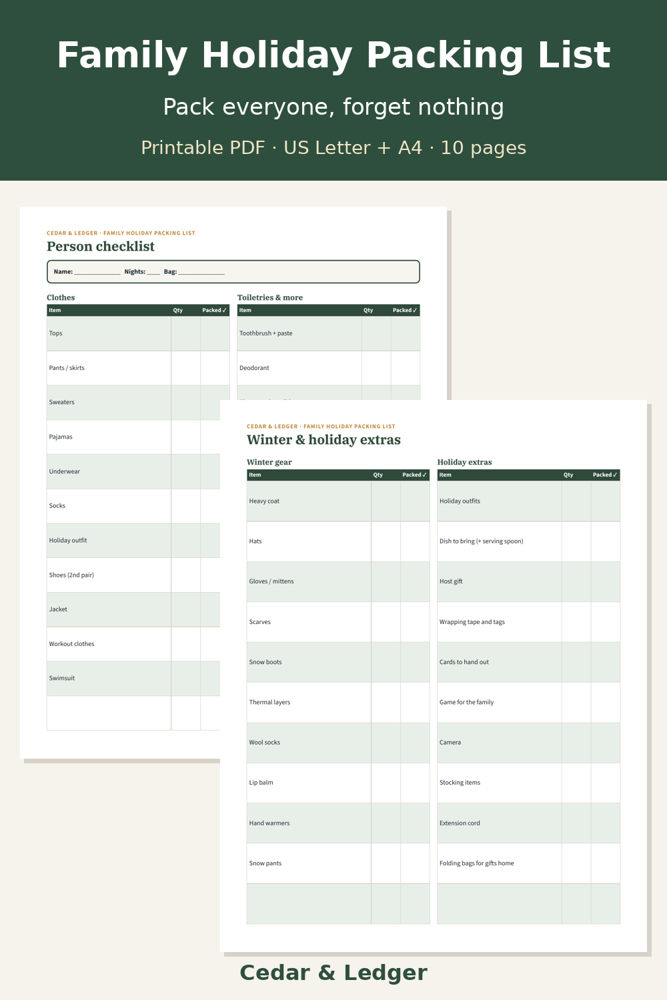Select the "Sweaters" row
The image size is (667, 1000).
133,402
